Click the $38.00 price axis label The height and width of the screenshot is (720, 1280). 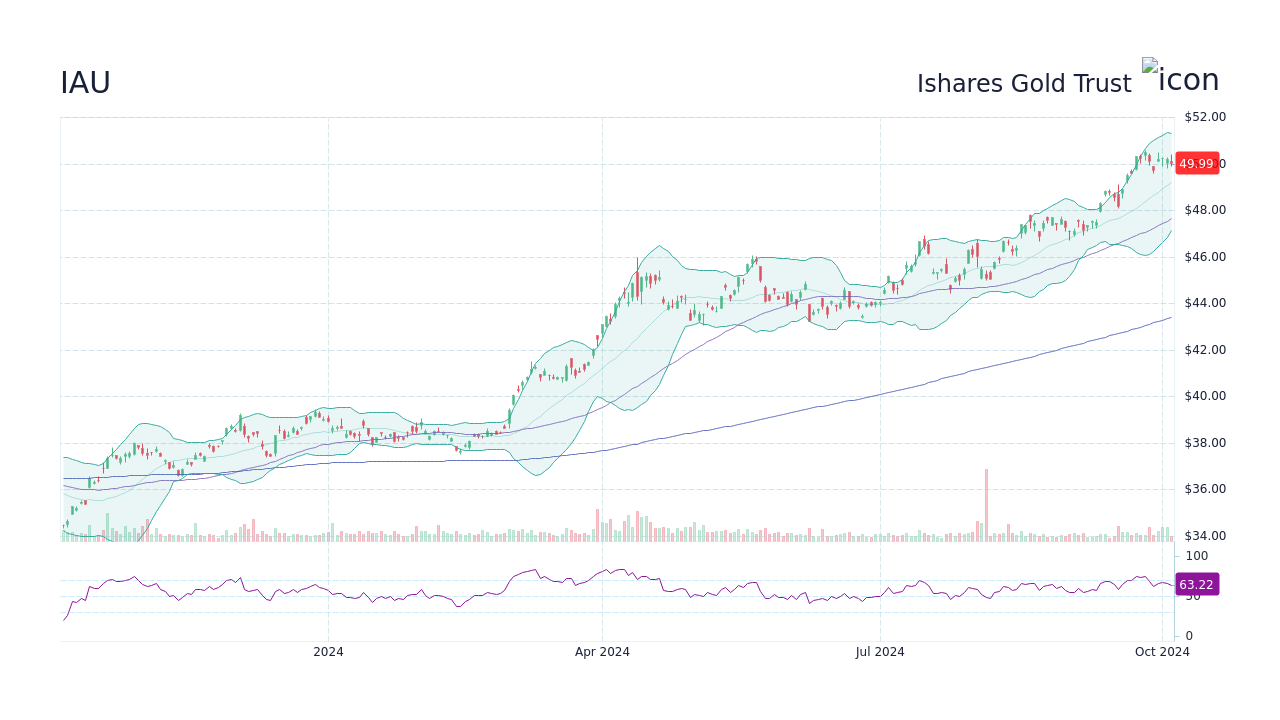click(1205, 443)
